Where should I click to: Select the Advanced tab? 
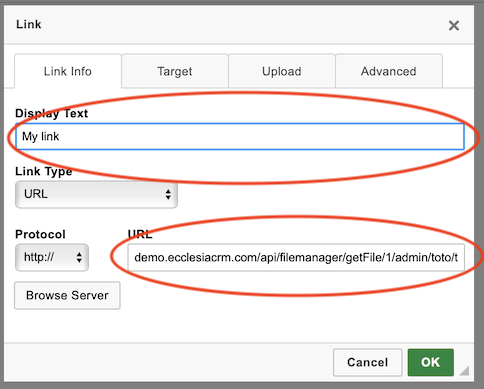(x=389, y=71)
